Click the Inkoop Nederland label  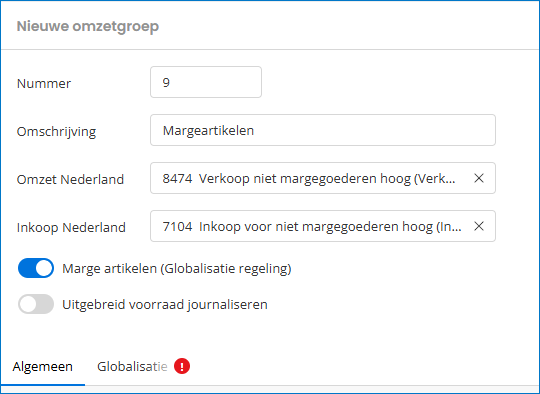coord(71,227)
